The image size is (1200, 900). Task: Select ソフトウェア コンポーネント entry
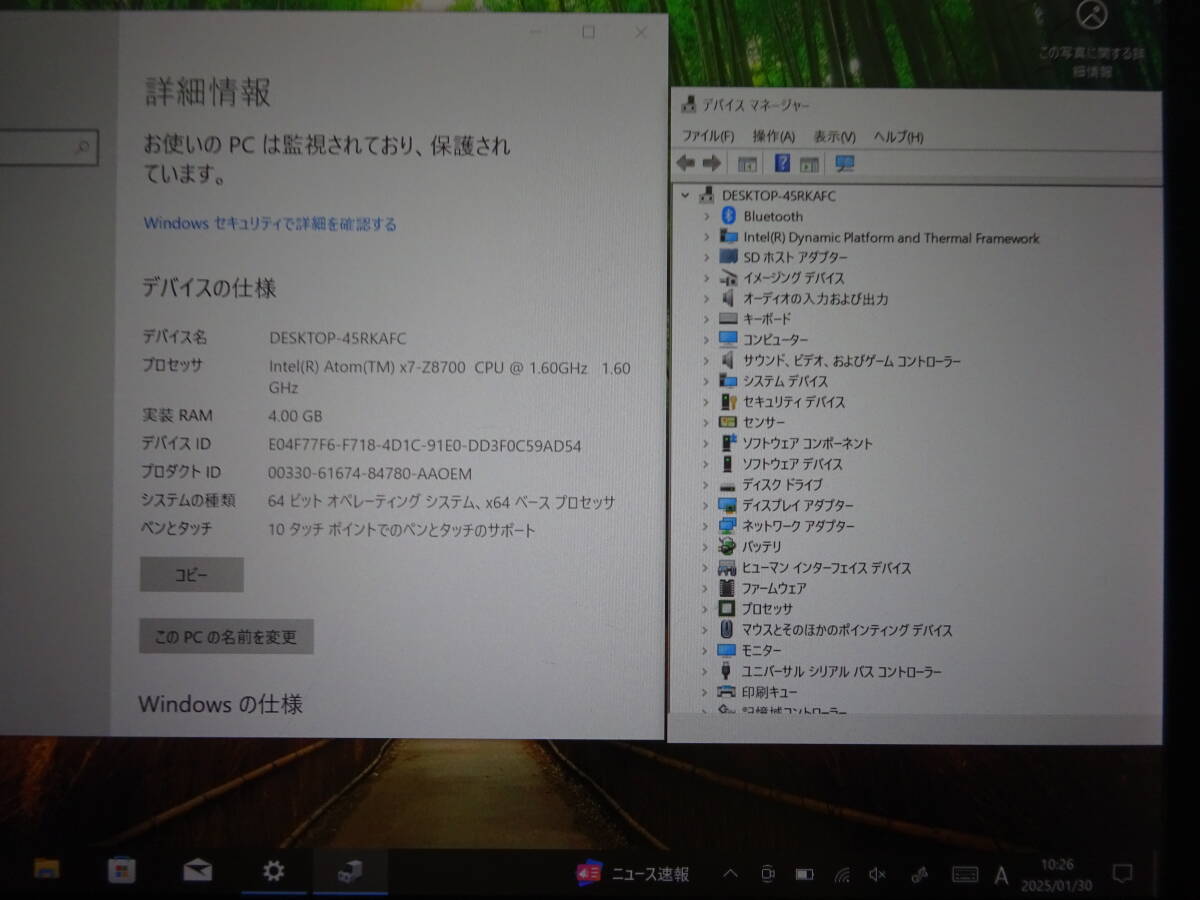point(807,443)
